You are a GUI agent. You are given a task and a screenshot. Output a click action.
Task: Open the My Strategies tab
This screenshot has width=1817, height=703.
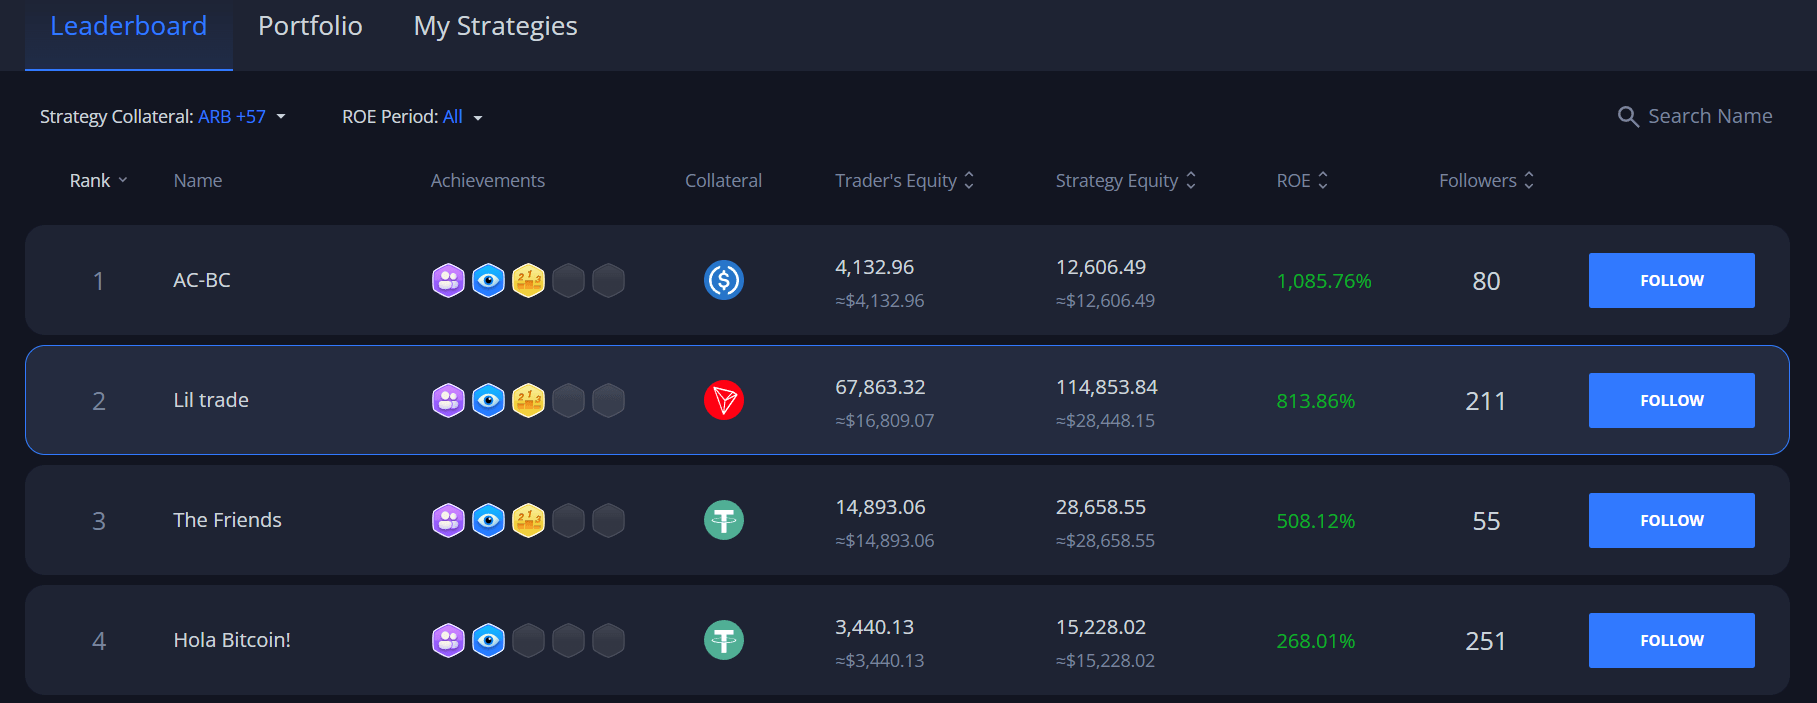click(495, 26)
